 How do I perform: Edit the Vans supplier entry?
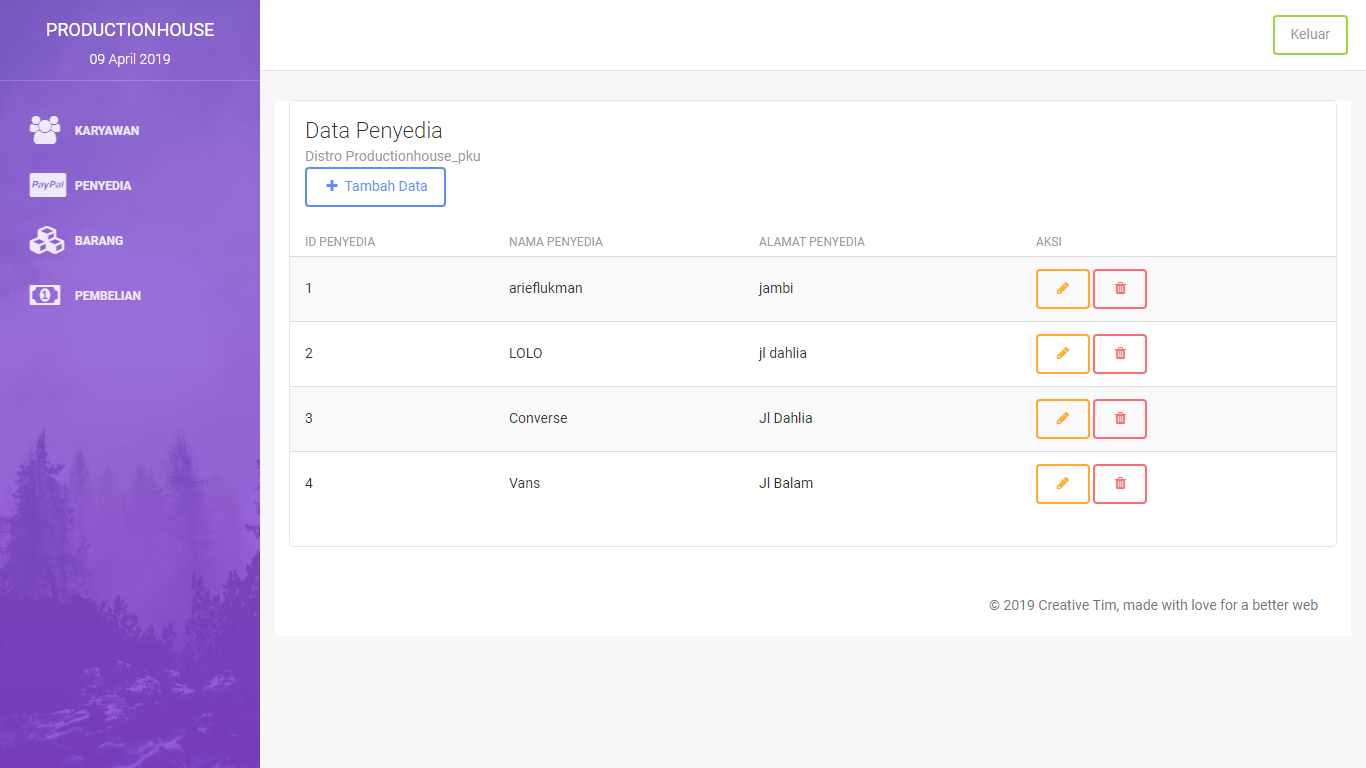tap(1062, 484)
